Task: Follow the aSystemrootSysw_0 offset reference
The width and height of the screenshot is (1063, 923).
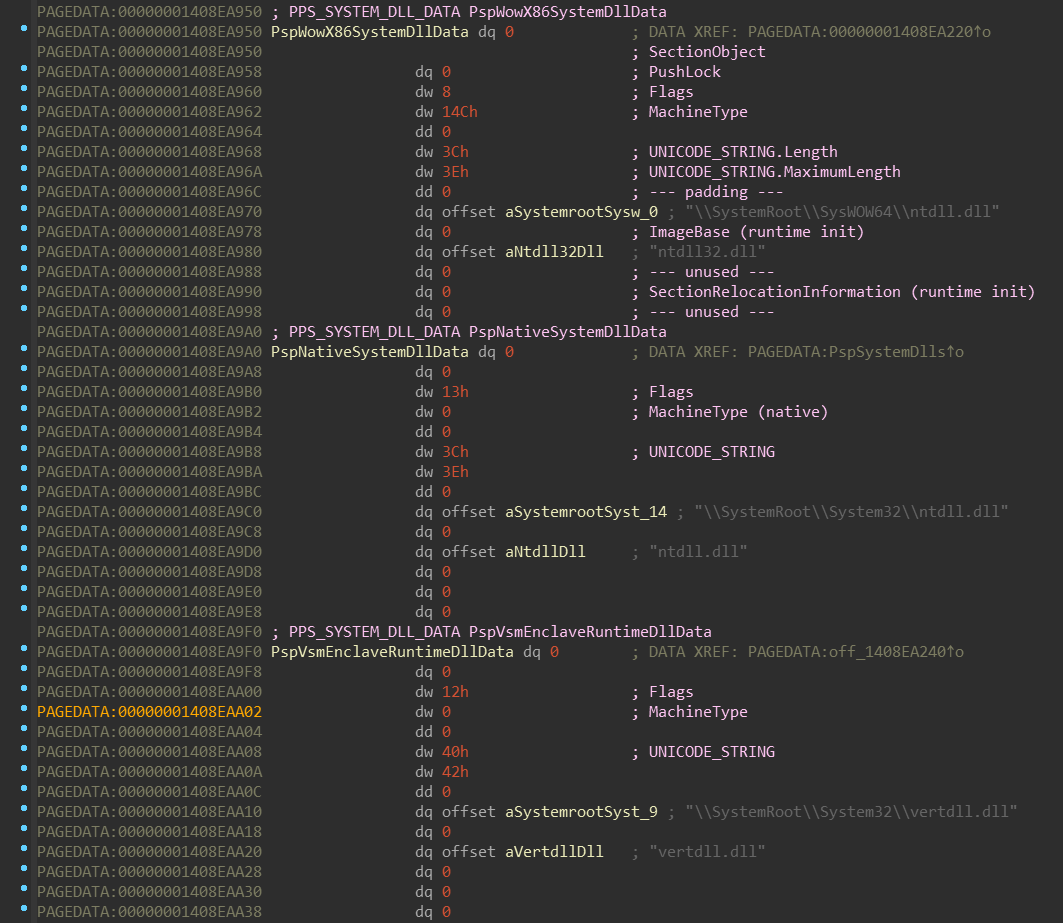Action: tap(581, 212)
